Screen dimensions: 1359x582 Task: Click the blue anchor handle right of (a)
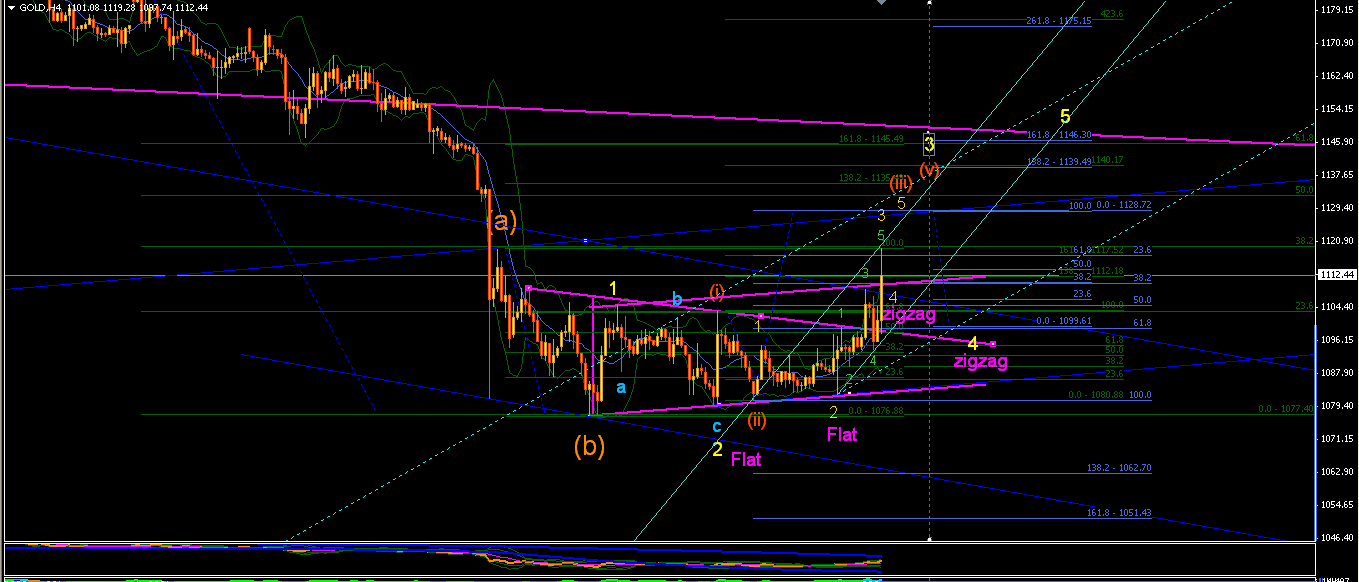click(584, 240)
